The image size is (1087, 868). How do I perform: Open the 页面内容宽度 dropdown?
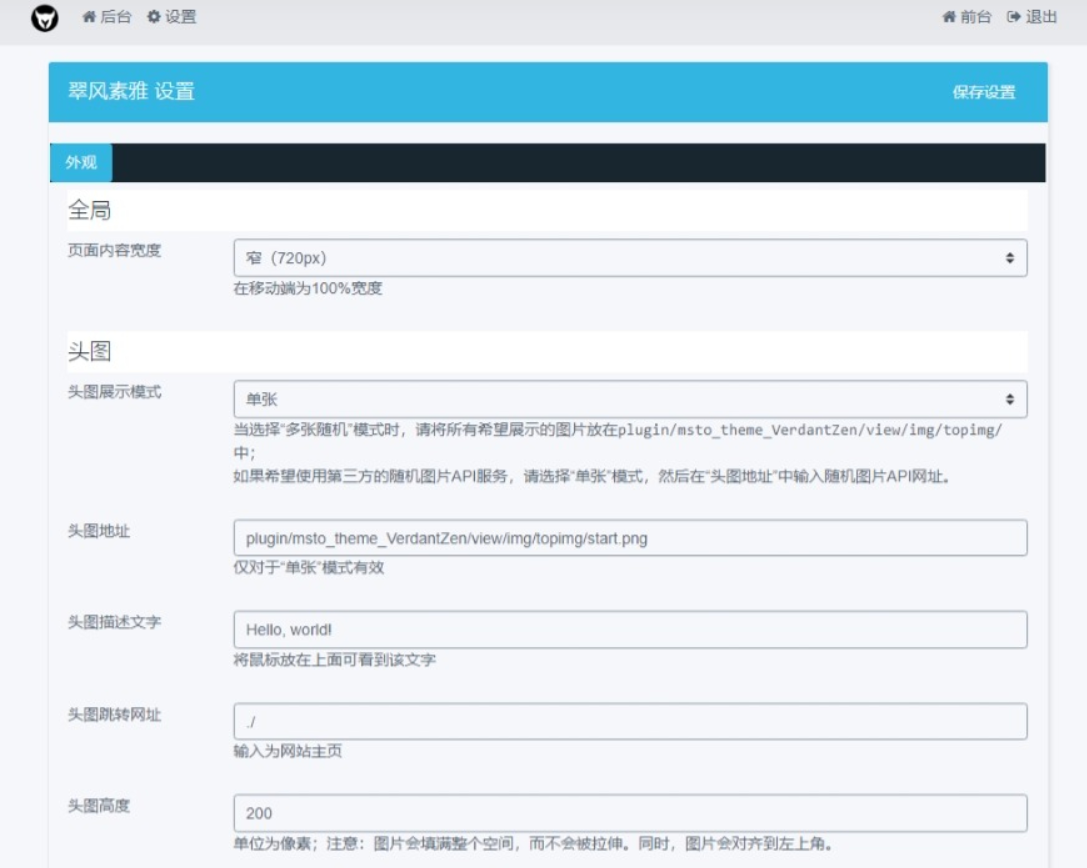629,258
